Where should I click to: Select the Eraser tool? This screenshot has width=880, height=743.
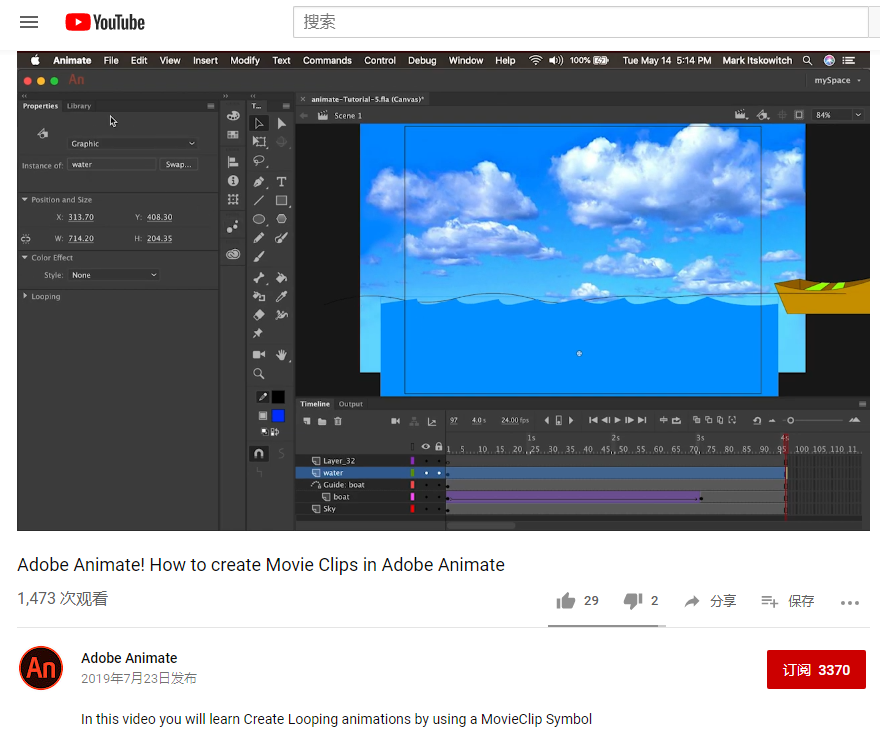[259, 315]
